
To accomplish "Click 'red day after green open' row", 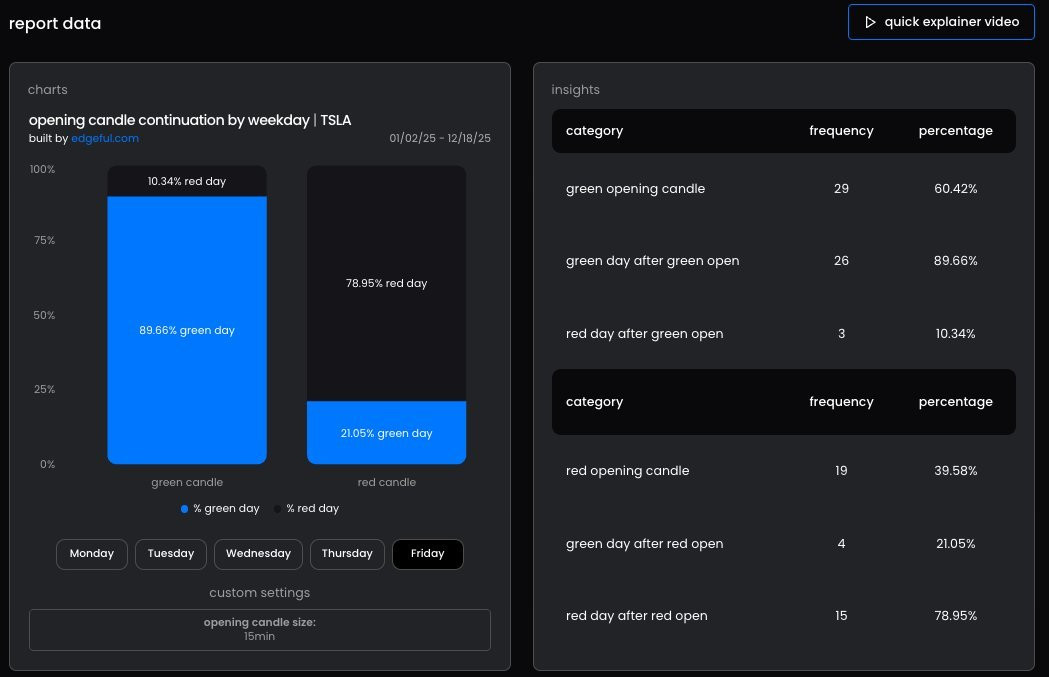I will point(783,334).
